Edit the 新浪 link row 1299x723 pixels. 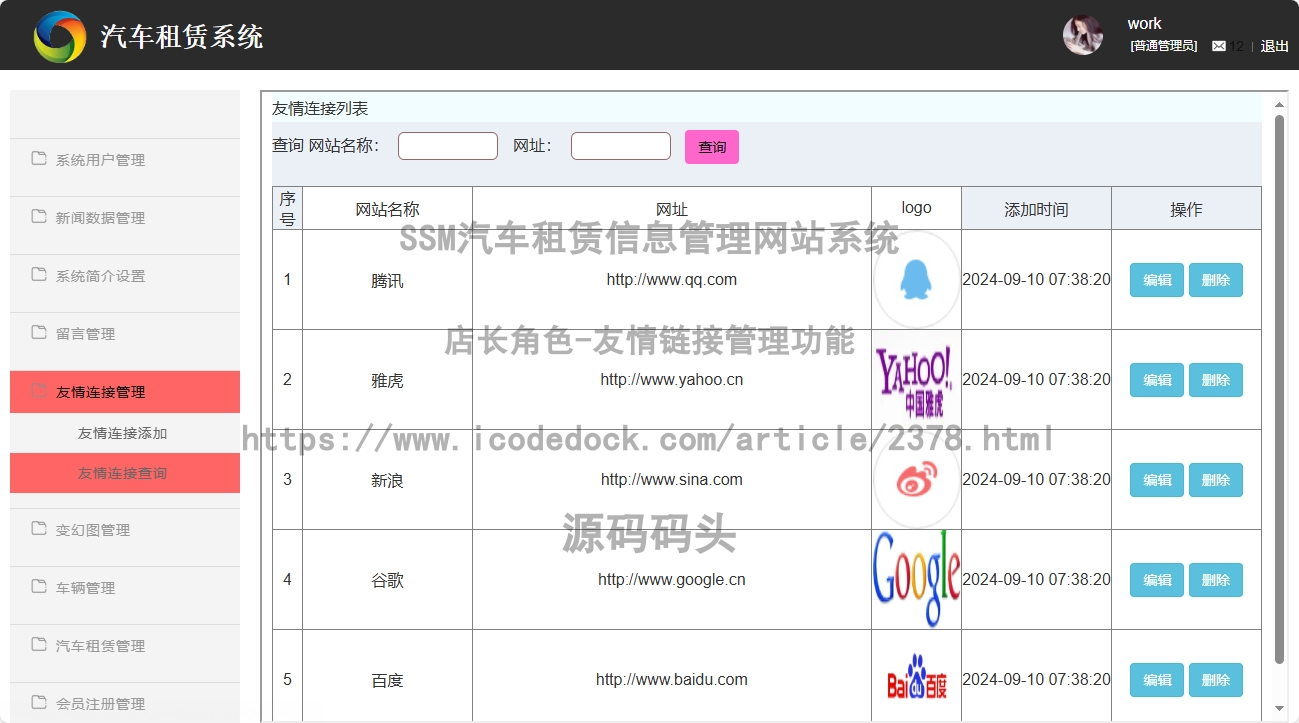(x=1157, y=480)
